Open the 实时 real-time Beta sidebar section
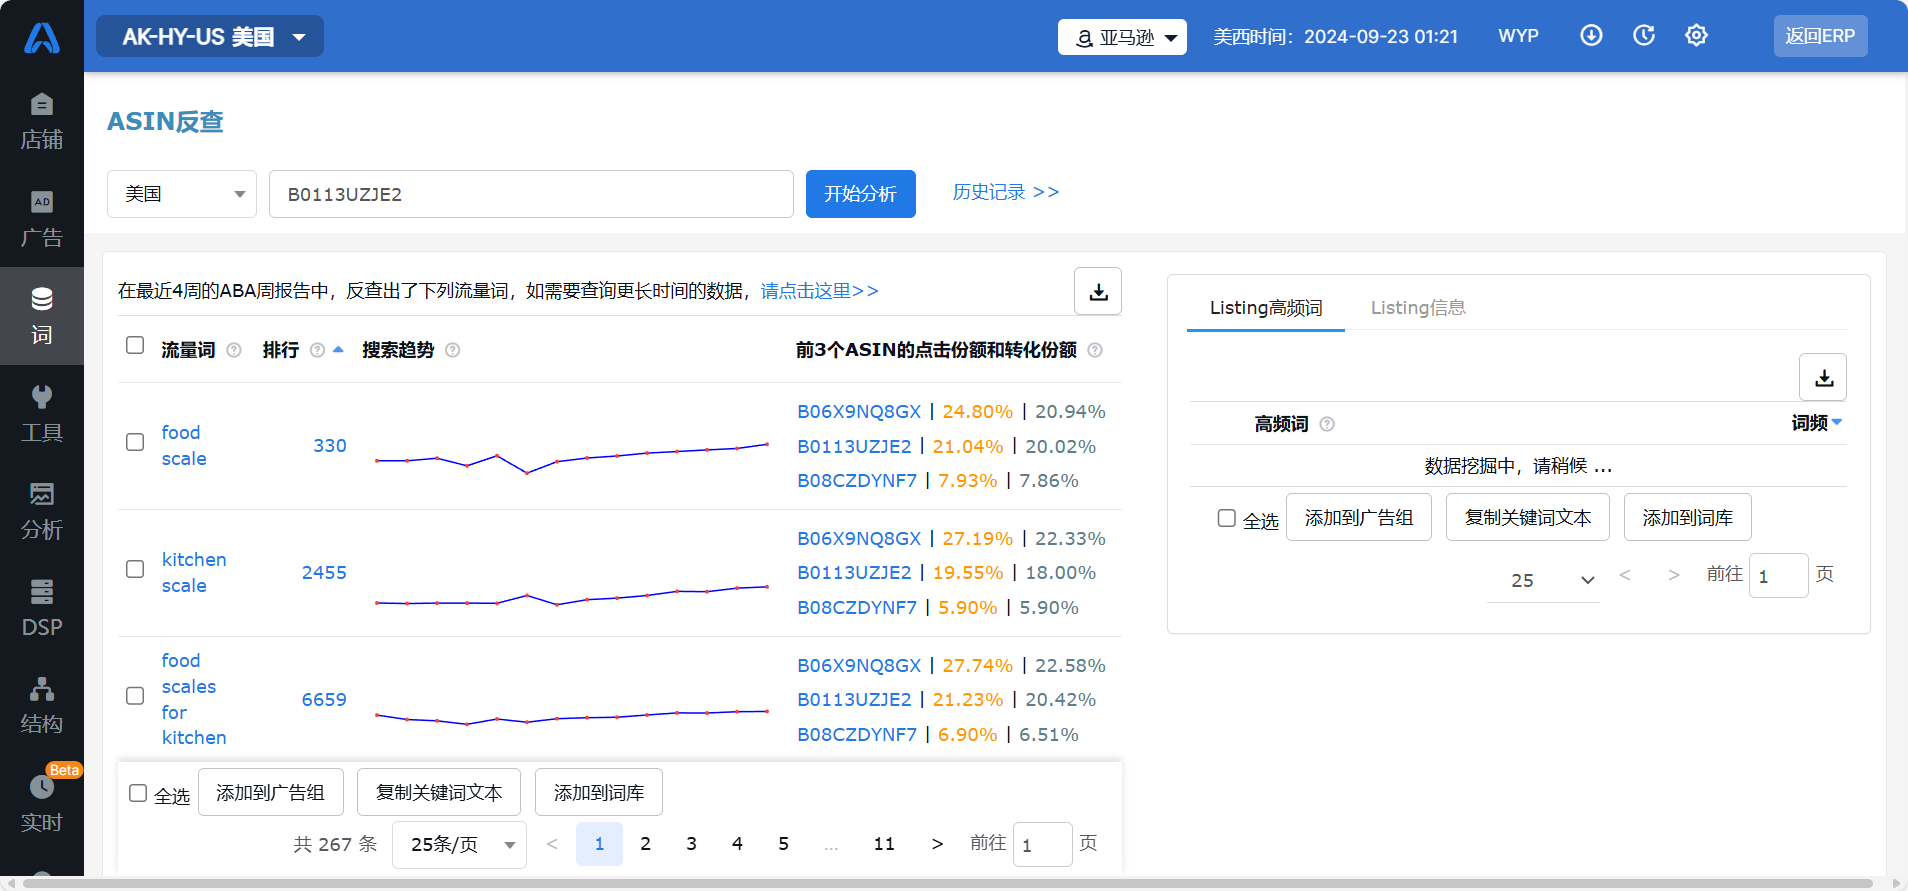1908x891 pixels. tap(42, 802)
